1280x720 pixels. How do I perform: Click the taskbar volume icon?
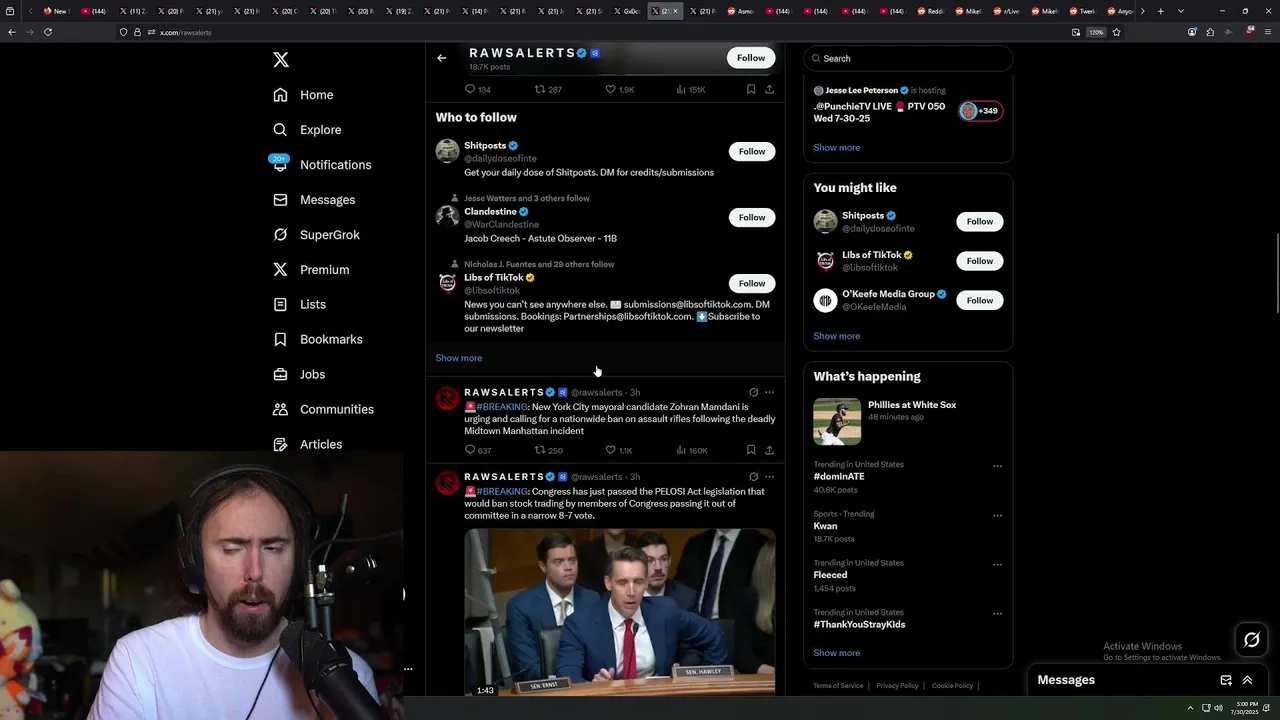point(1218,708)
